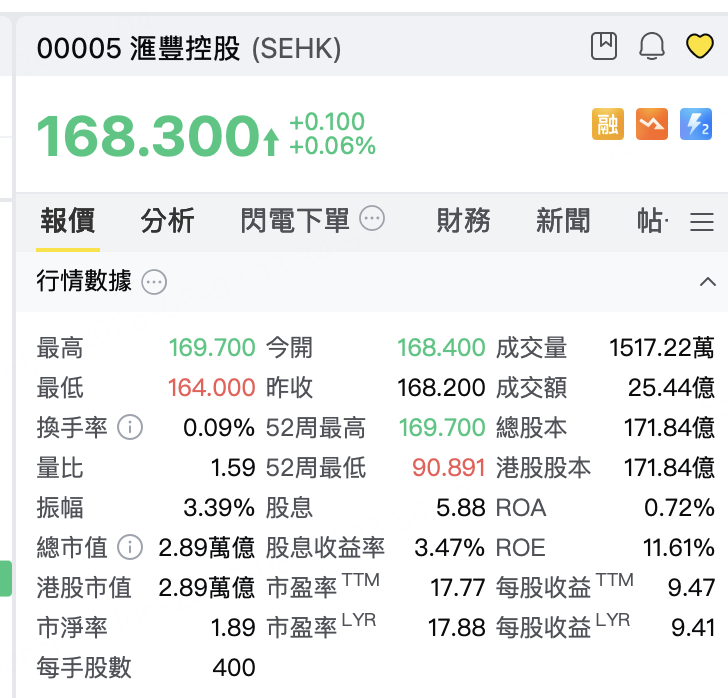Click the 最高 value 169.700
Screen dimensions: 728x698
pyautogui.click(x=212, y=347)
